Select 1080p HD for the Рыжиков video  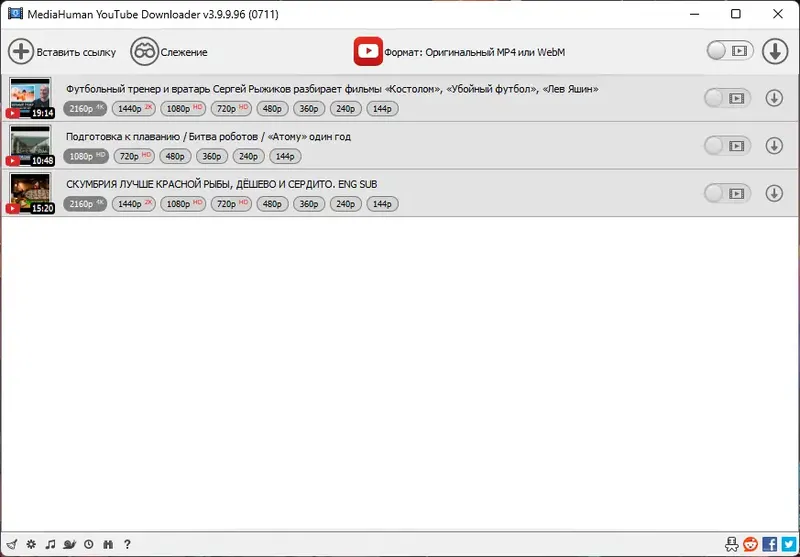click(x=183, y=109)
